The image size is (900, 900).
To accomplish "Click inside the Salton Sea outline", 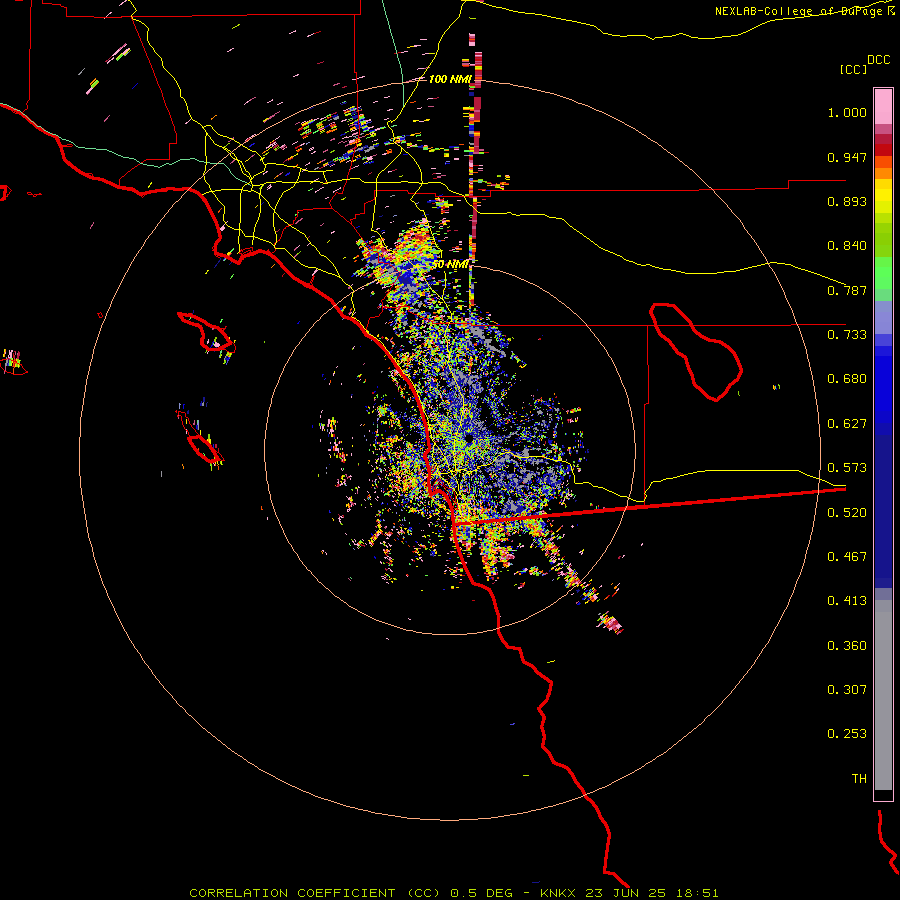I will (697, 353).
